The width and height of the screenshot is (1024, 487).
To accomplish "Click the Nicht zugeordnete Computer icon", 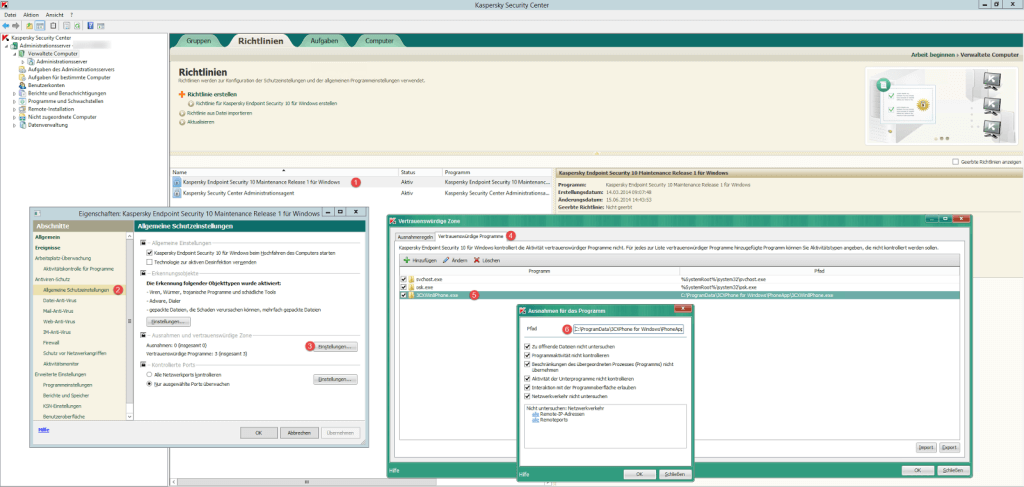I will click(x=23, y=117).
